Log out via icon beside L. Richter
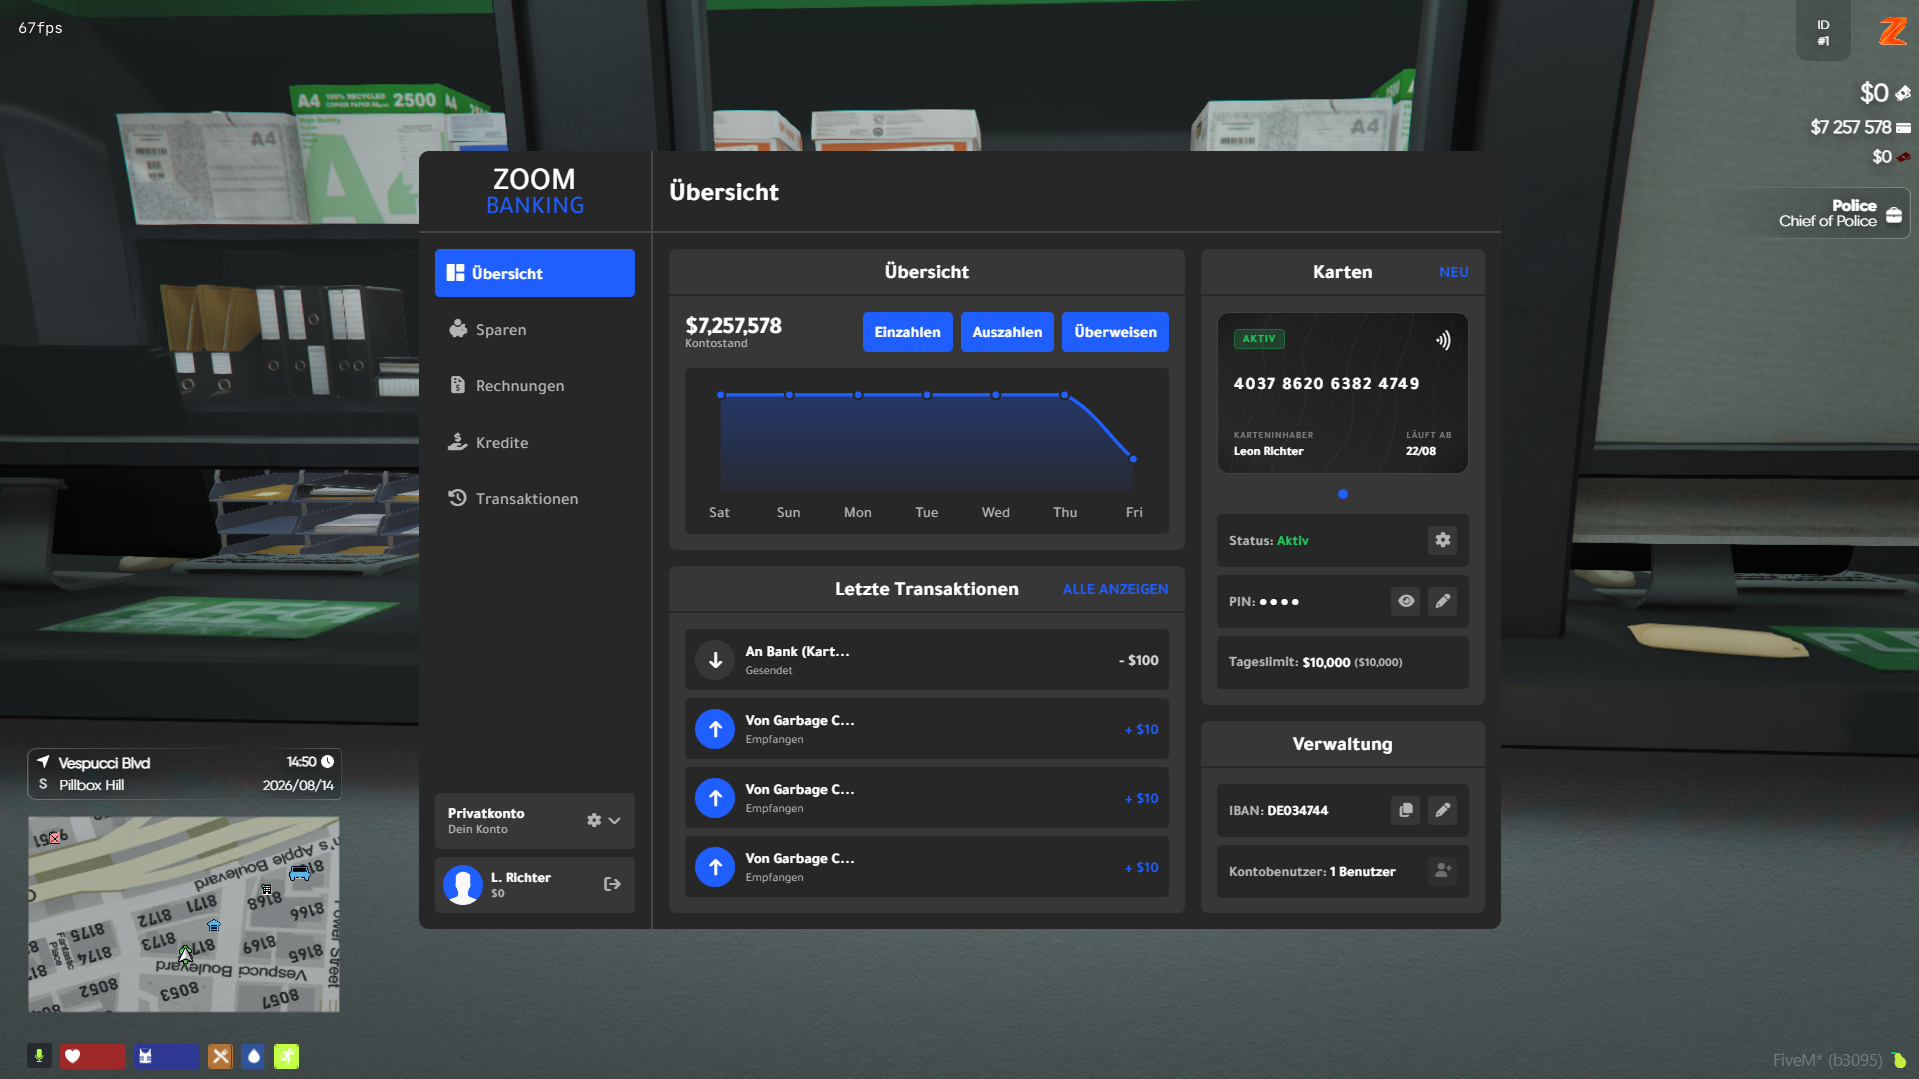The image size is (1919, 1079). click(x=612, y=884)
